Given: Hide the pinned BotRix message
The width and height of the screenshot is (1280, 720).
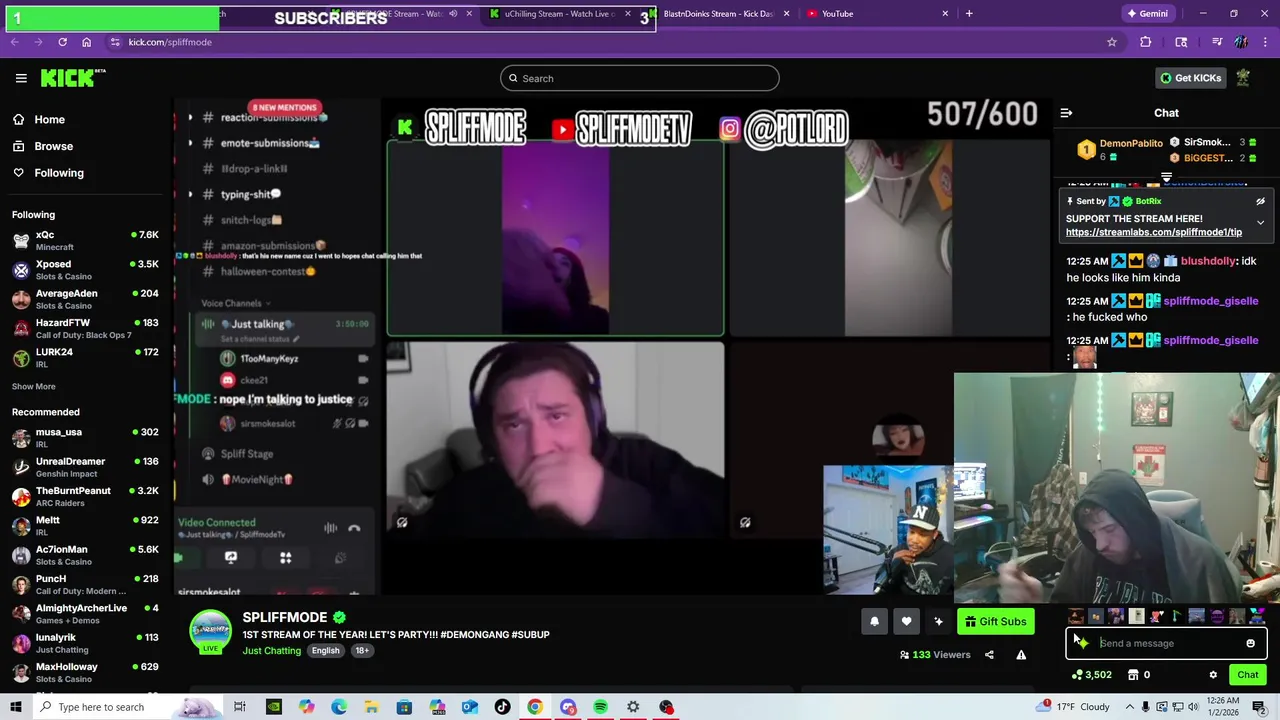Looking at the screenshot, I should click(x=1260, y=201).
